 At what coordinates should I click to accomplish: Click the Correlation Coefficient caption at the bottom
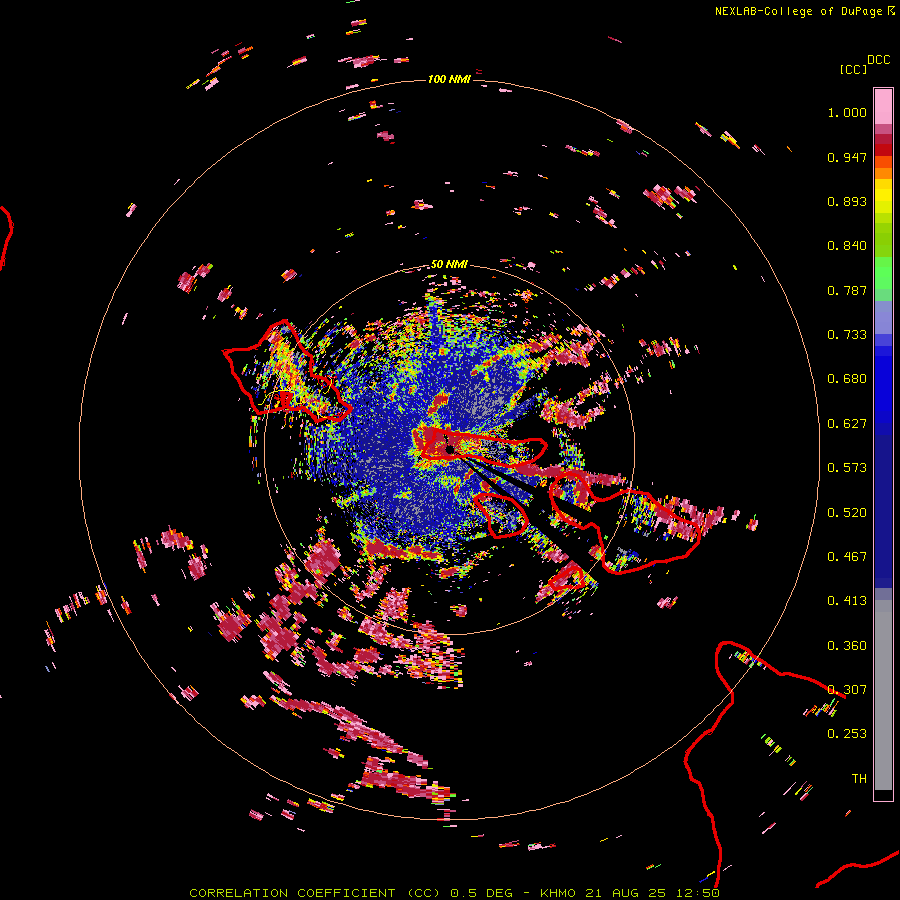[454, 893]
